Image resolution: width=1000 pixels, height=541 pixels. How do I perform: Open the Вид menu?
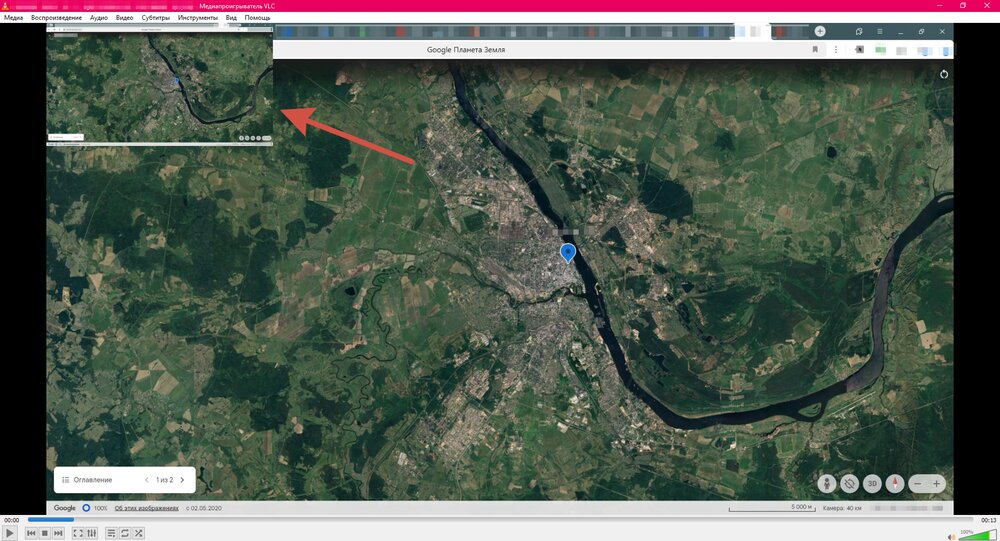(x=232, y=18)
